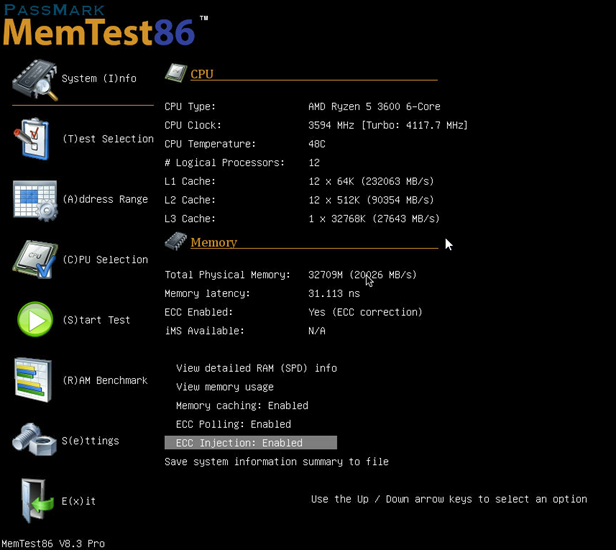Click the Exit door icon
This screenshot has width=616, height=550.
(37, 501)
